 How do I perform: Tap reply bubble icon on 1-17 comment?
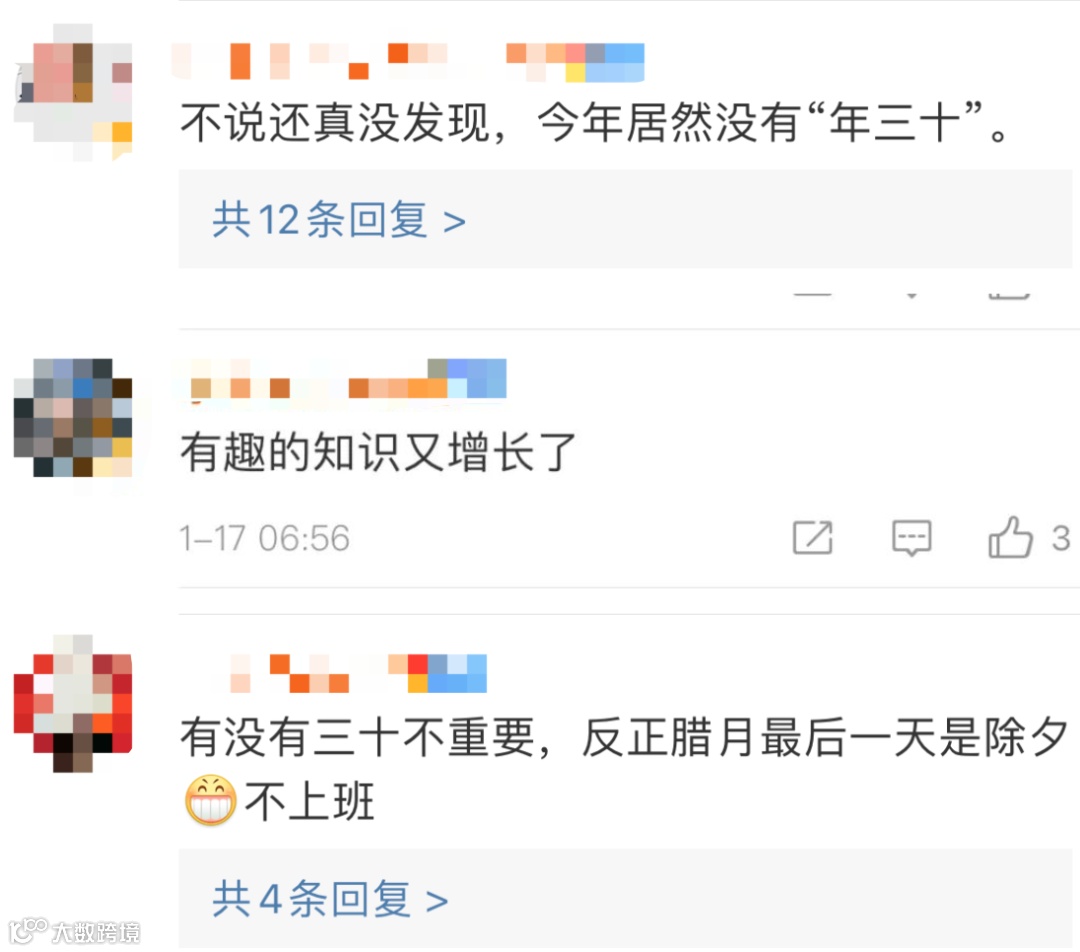pyautogui.click(x=911, y=538)
